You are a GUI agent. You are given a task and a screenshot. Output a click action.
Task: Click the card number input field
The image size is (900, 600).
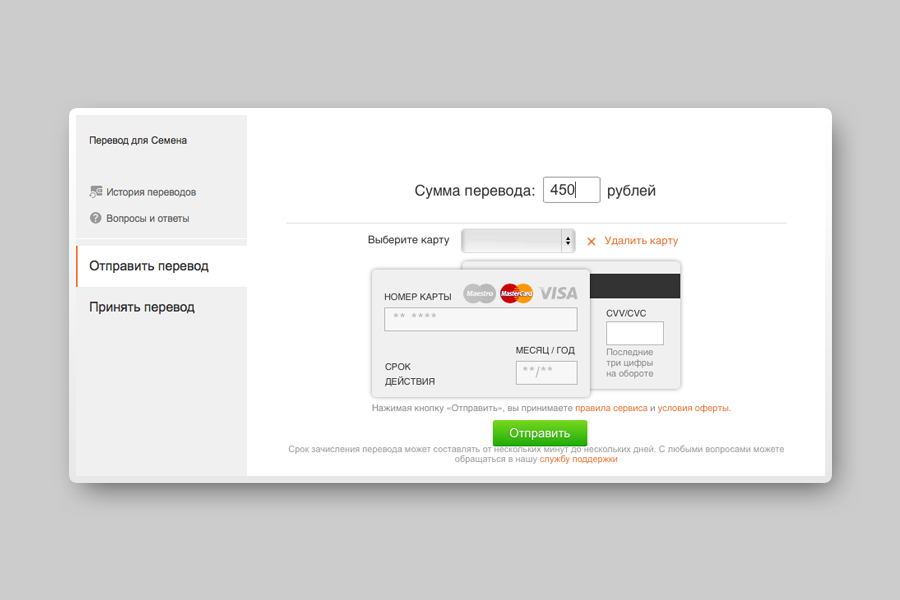click(481, 319)
